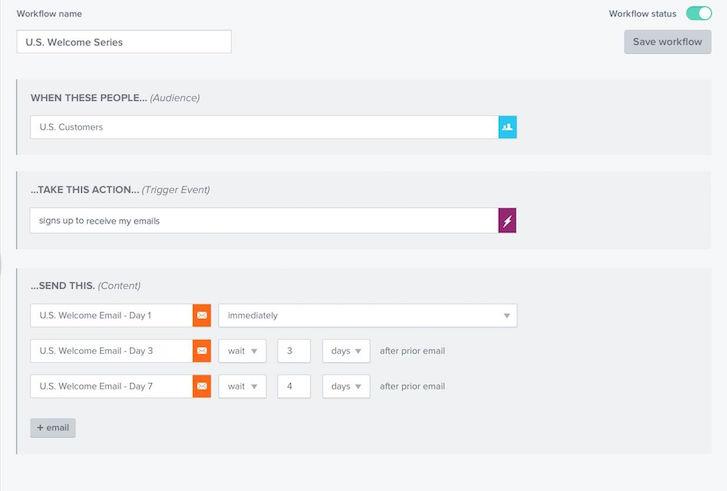Add another email with the + email button
727x491 pixels.
tap(53, 428)
